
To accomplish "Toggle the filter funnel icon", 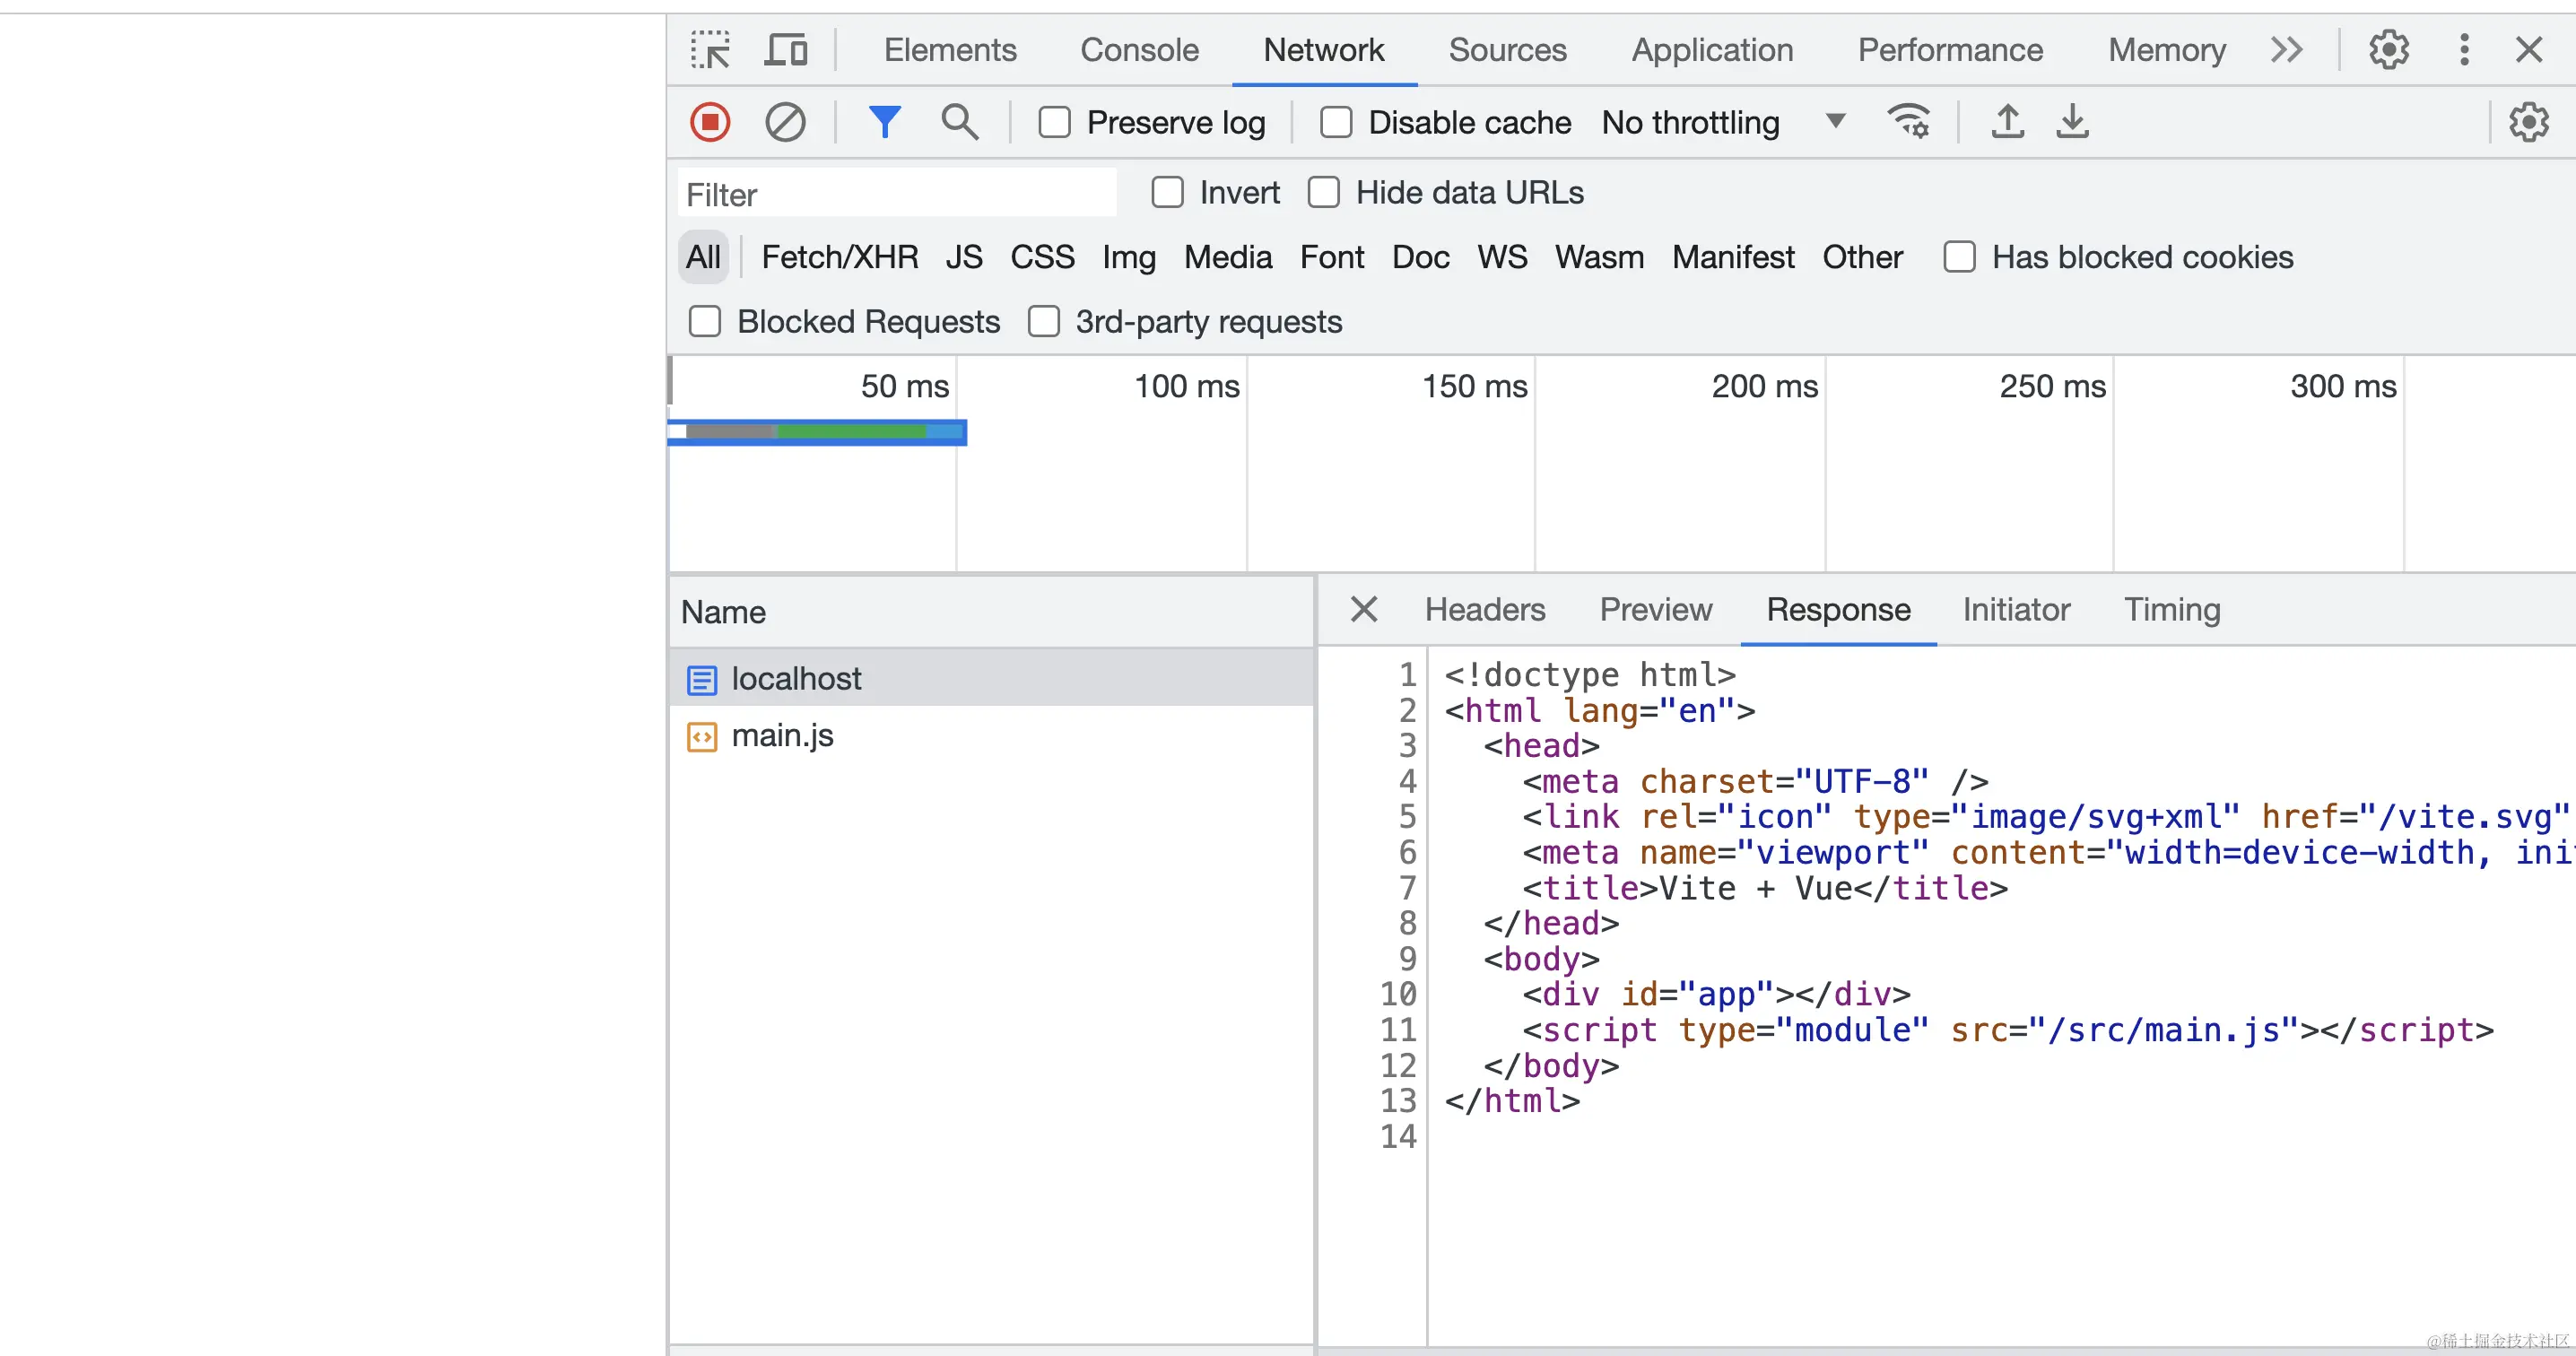I will pos(884,122).
